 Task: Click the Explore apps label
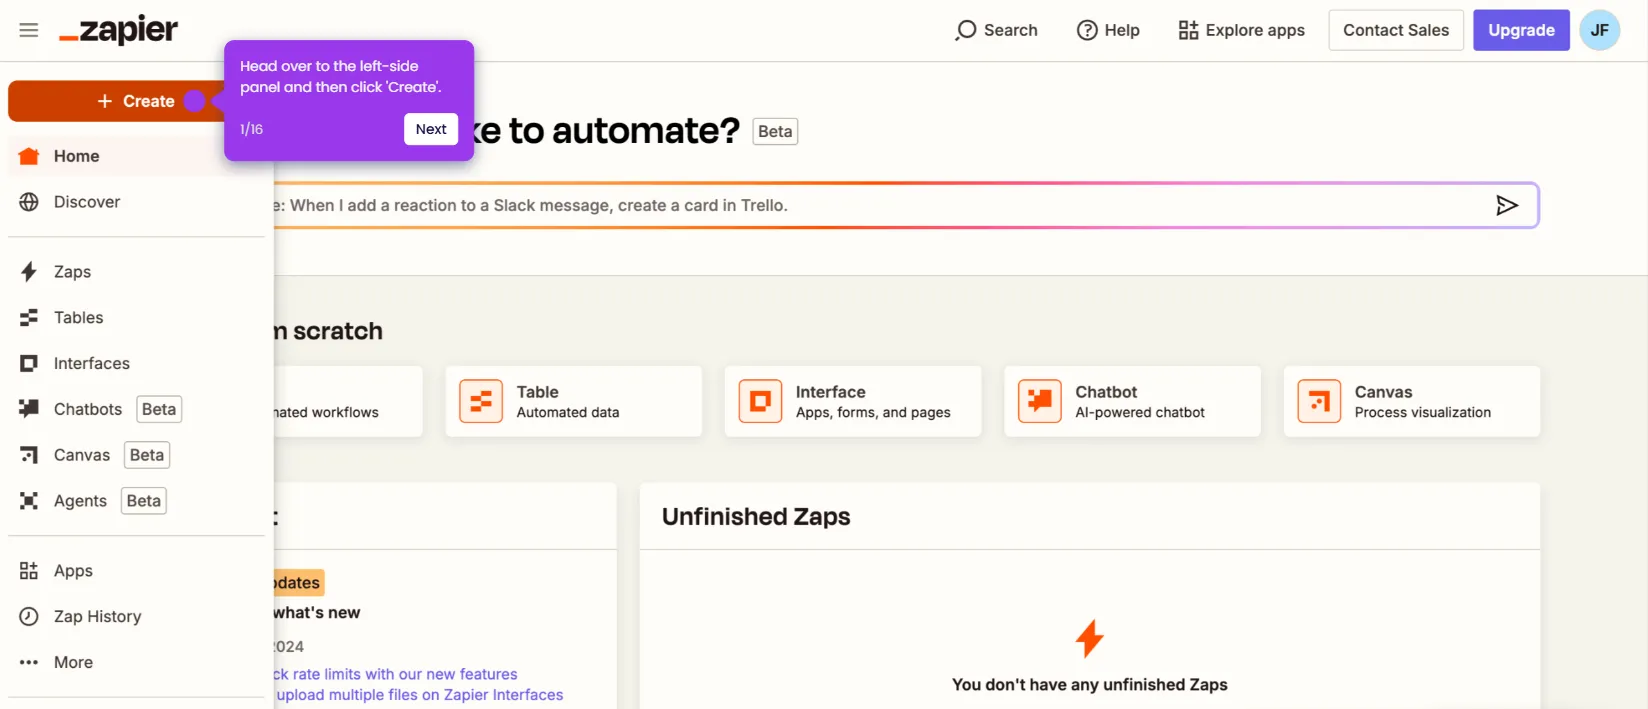click(x=1255, y=30)
